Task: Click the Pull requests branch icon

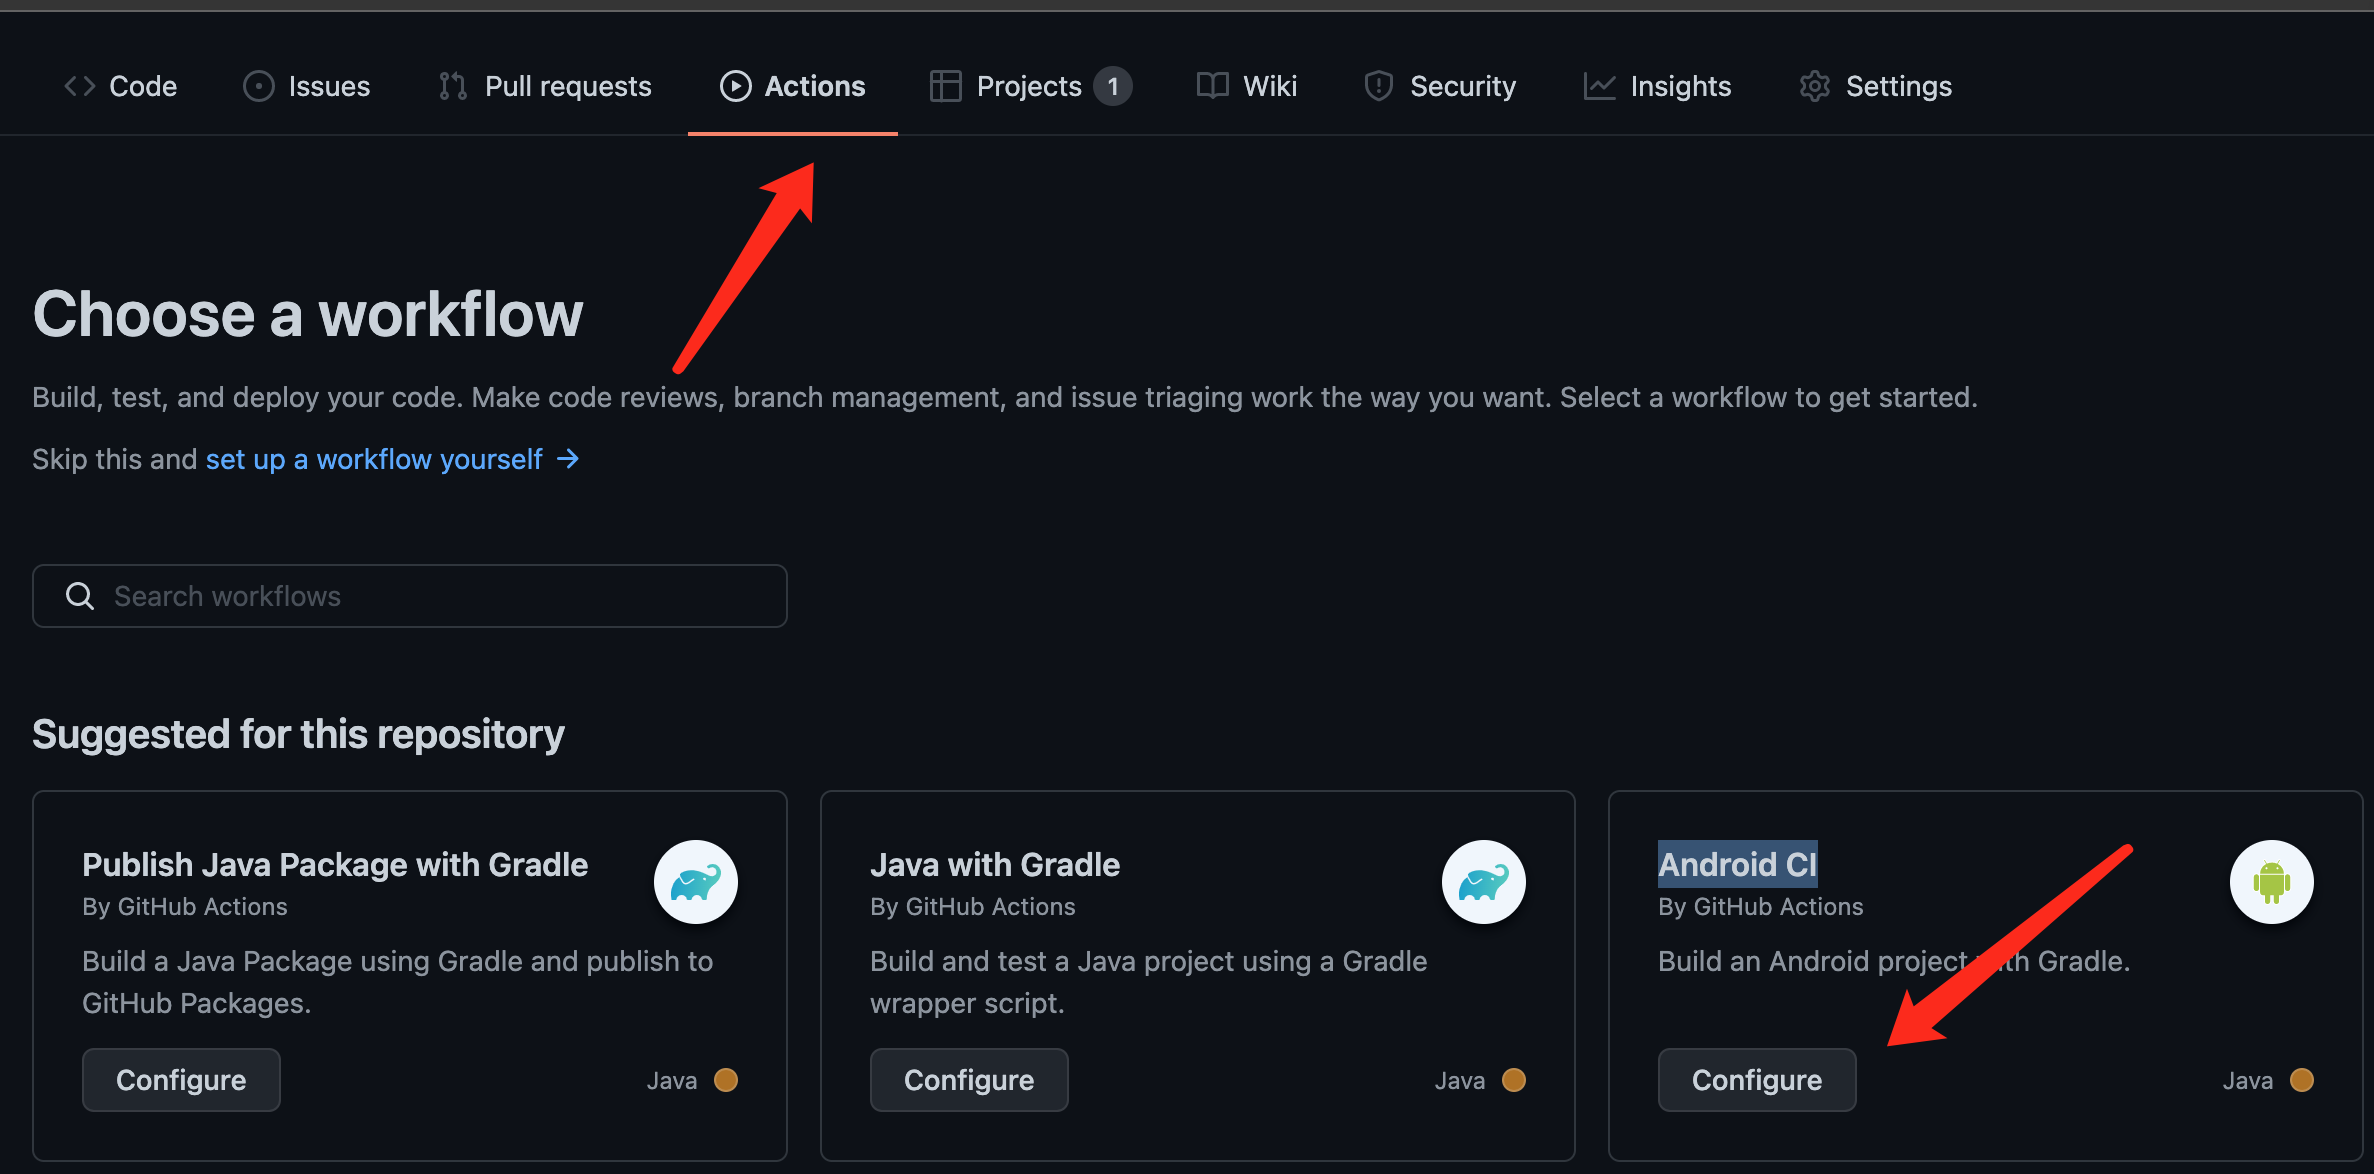Action: tap(453, 86)
